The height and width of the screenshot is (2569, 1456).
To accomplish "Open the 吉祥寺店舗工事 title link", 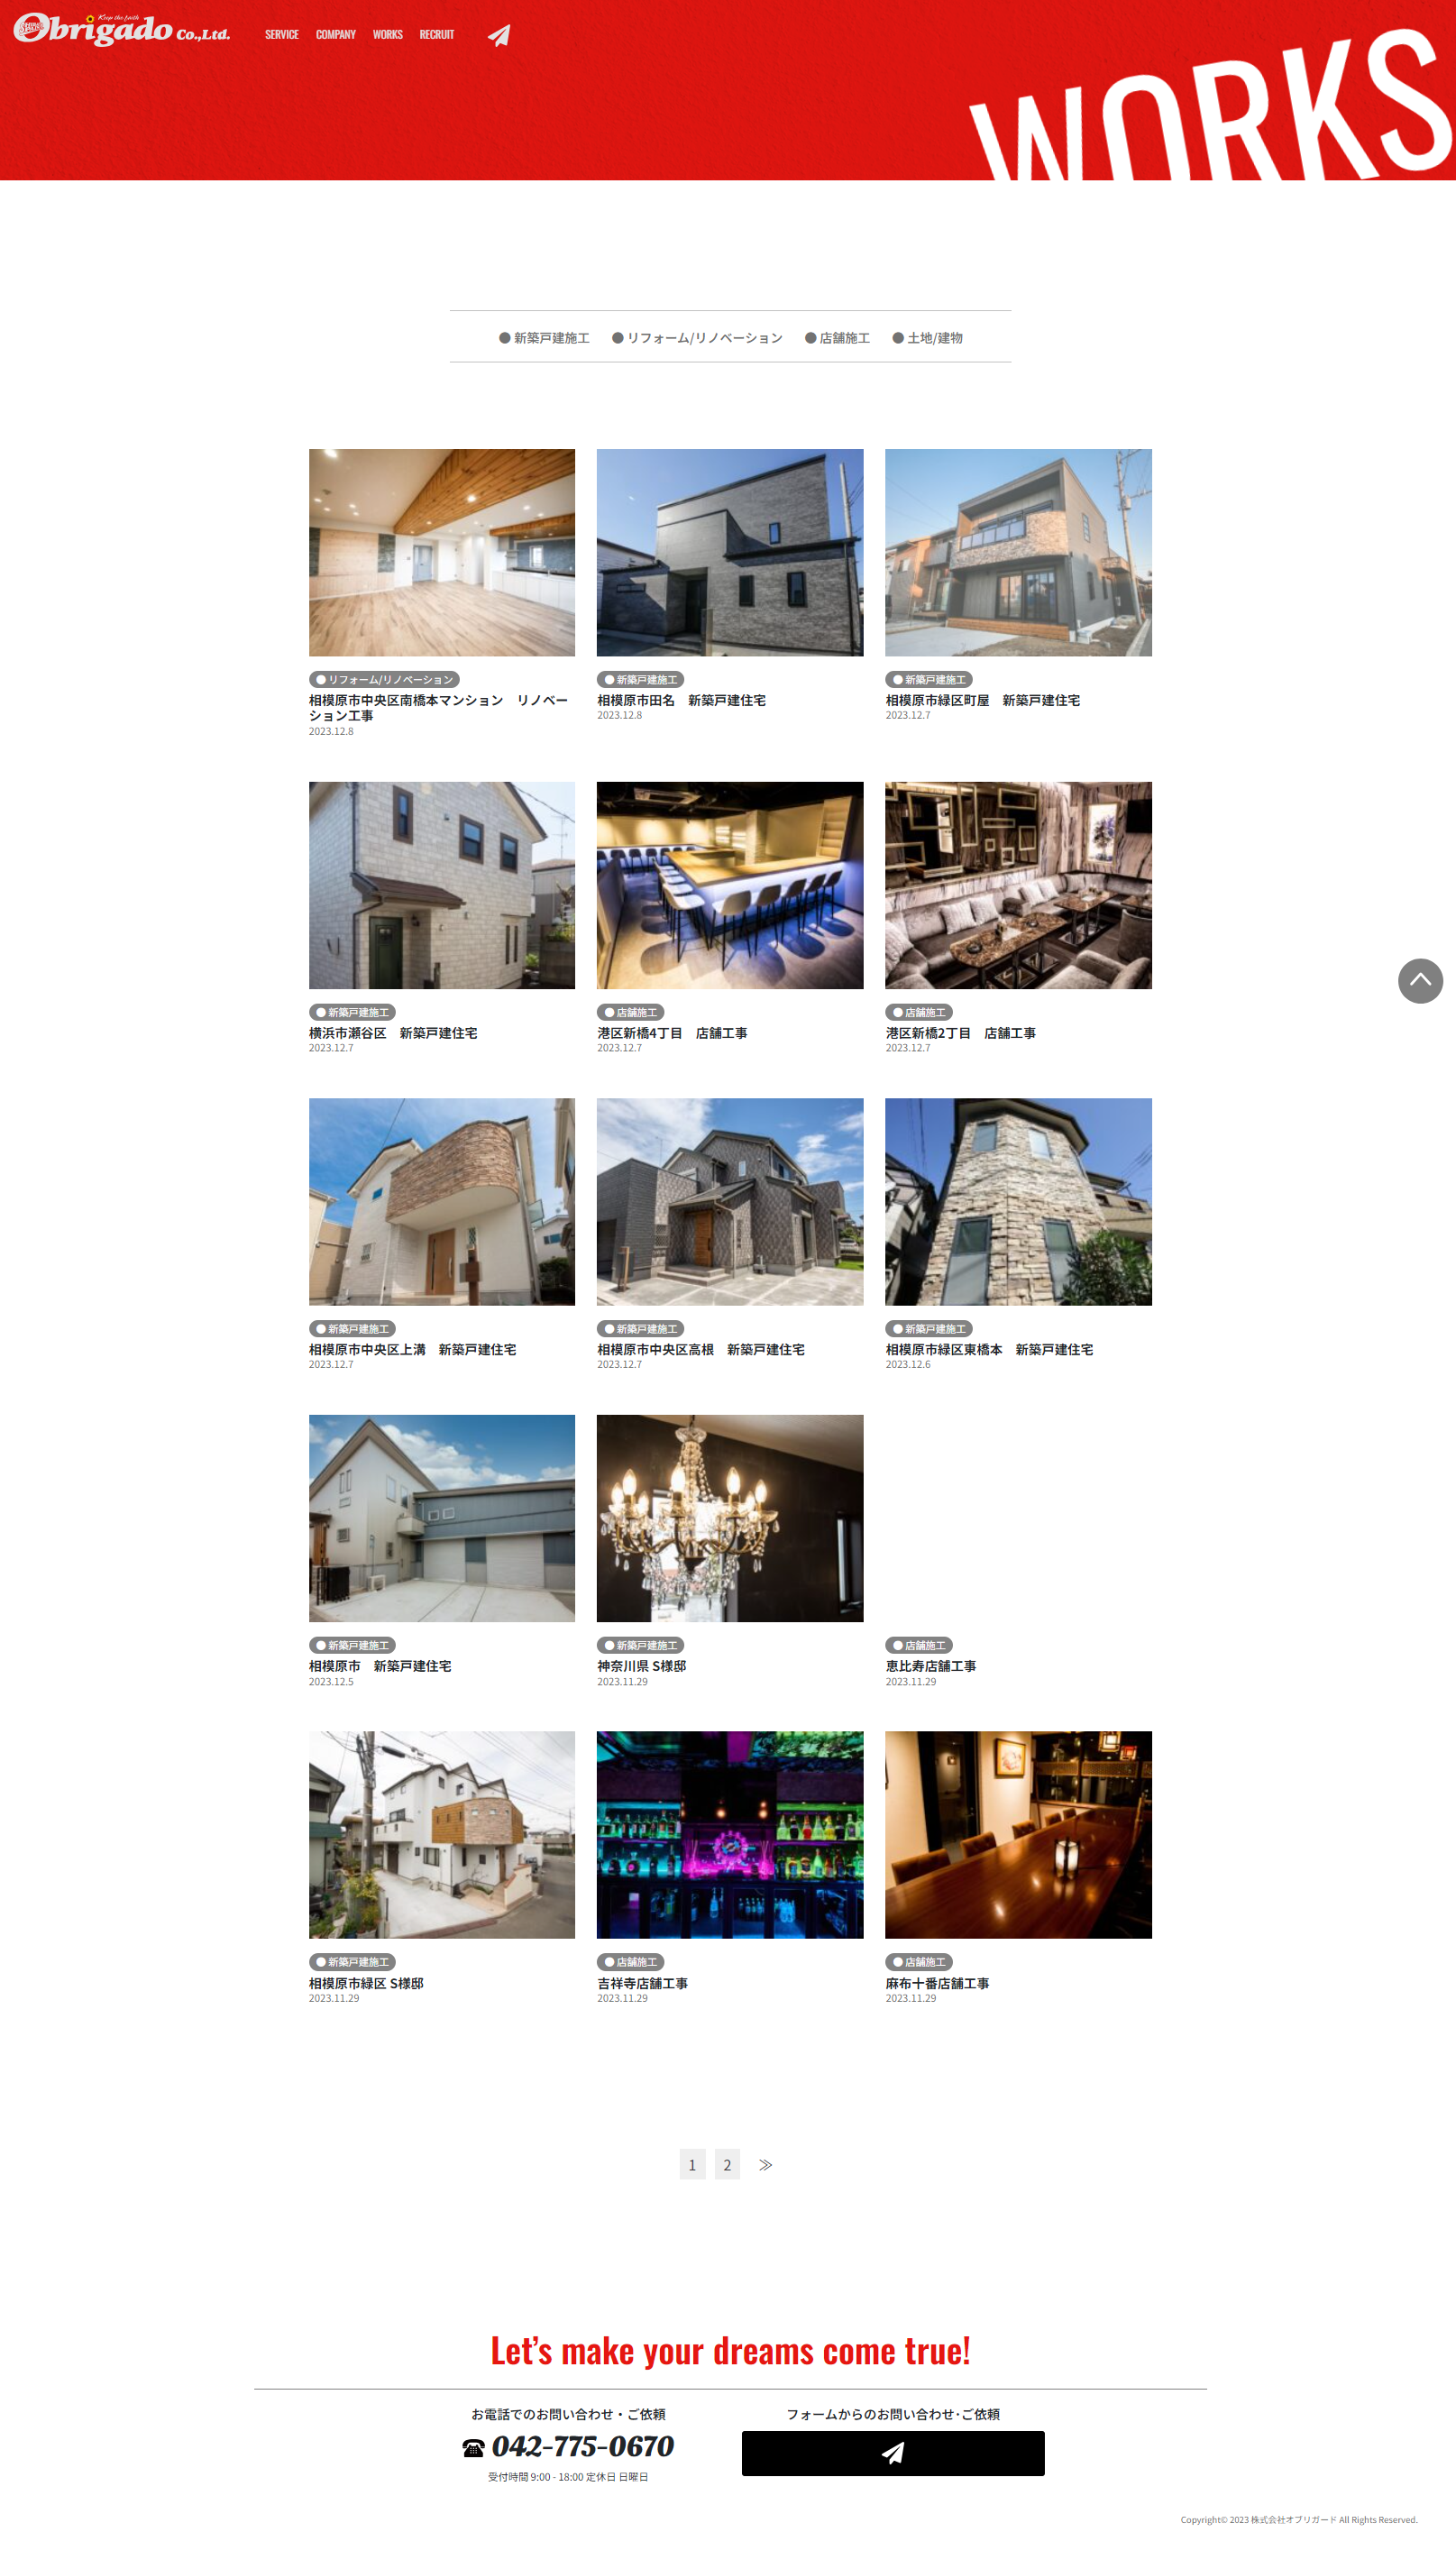I will (642, 1983).
